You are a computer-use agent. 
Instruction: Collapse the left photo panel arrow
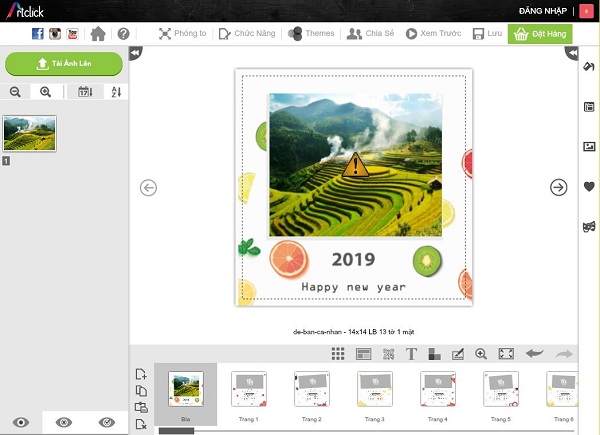(136, 54)
